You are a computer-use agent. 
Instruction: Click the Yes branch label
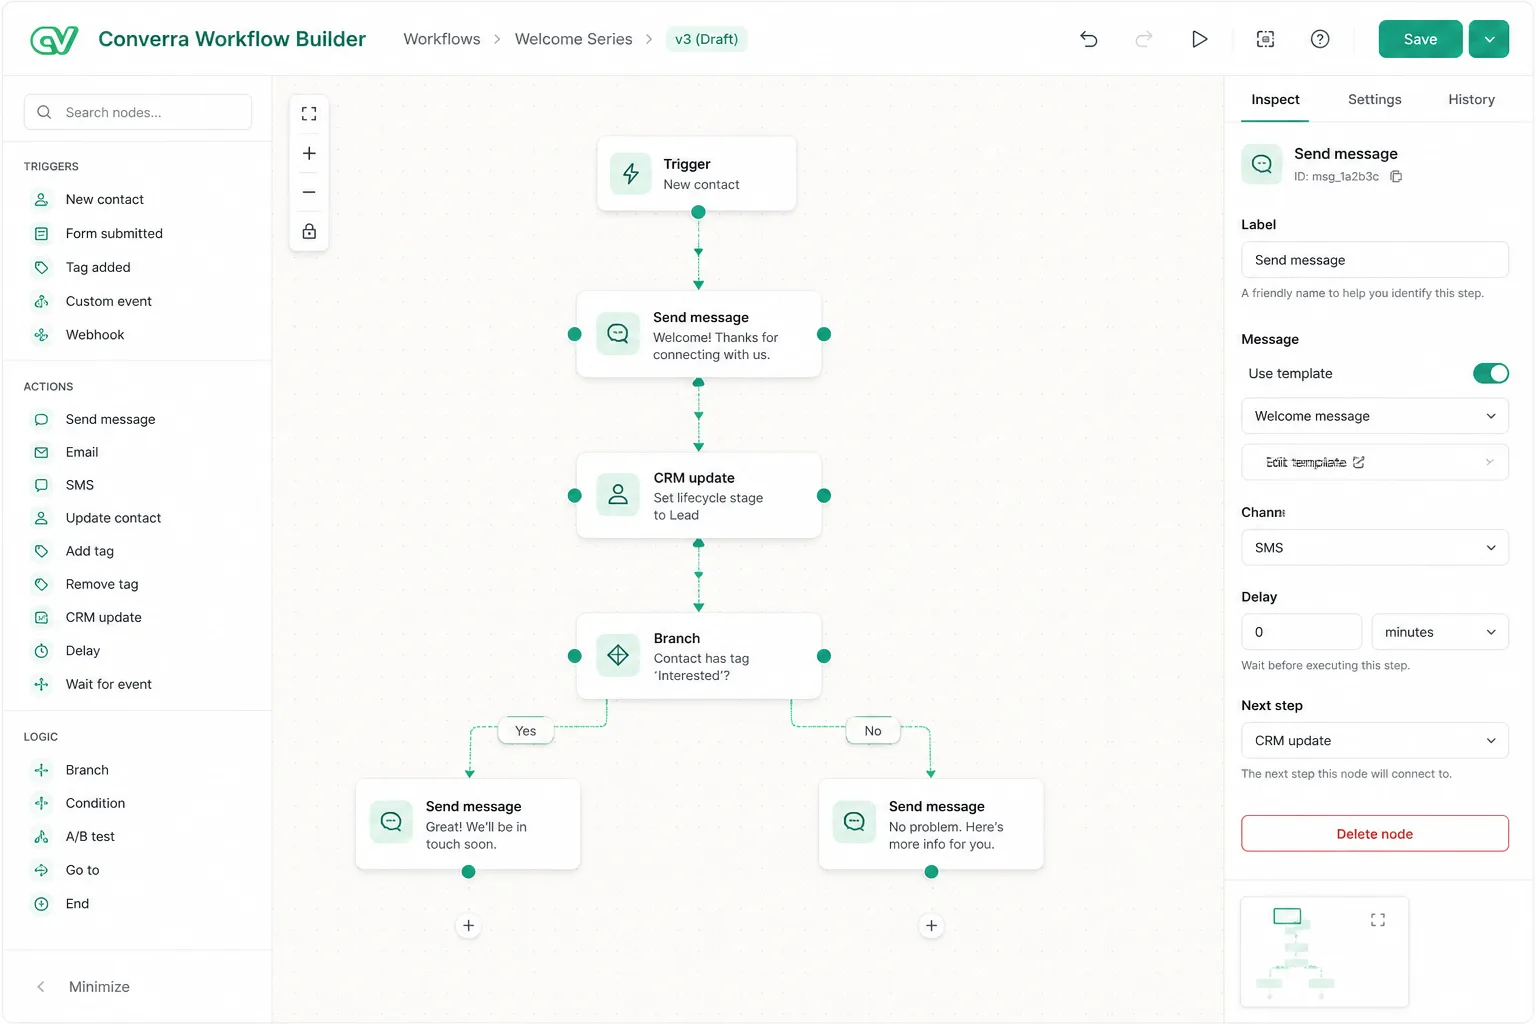pos(526,731)
